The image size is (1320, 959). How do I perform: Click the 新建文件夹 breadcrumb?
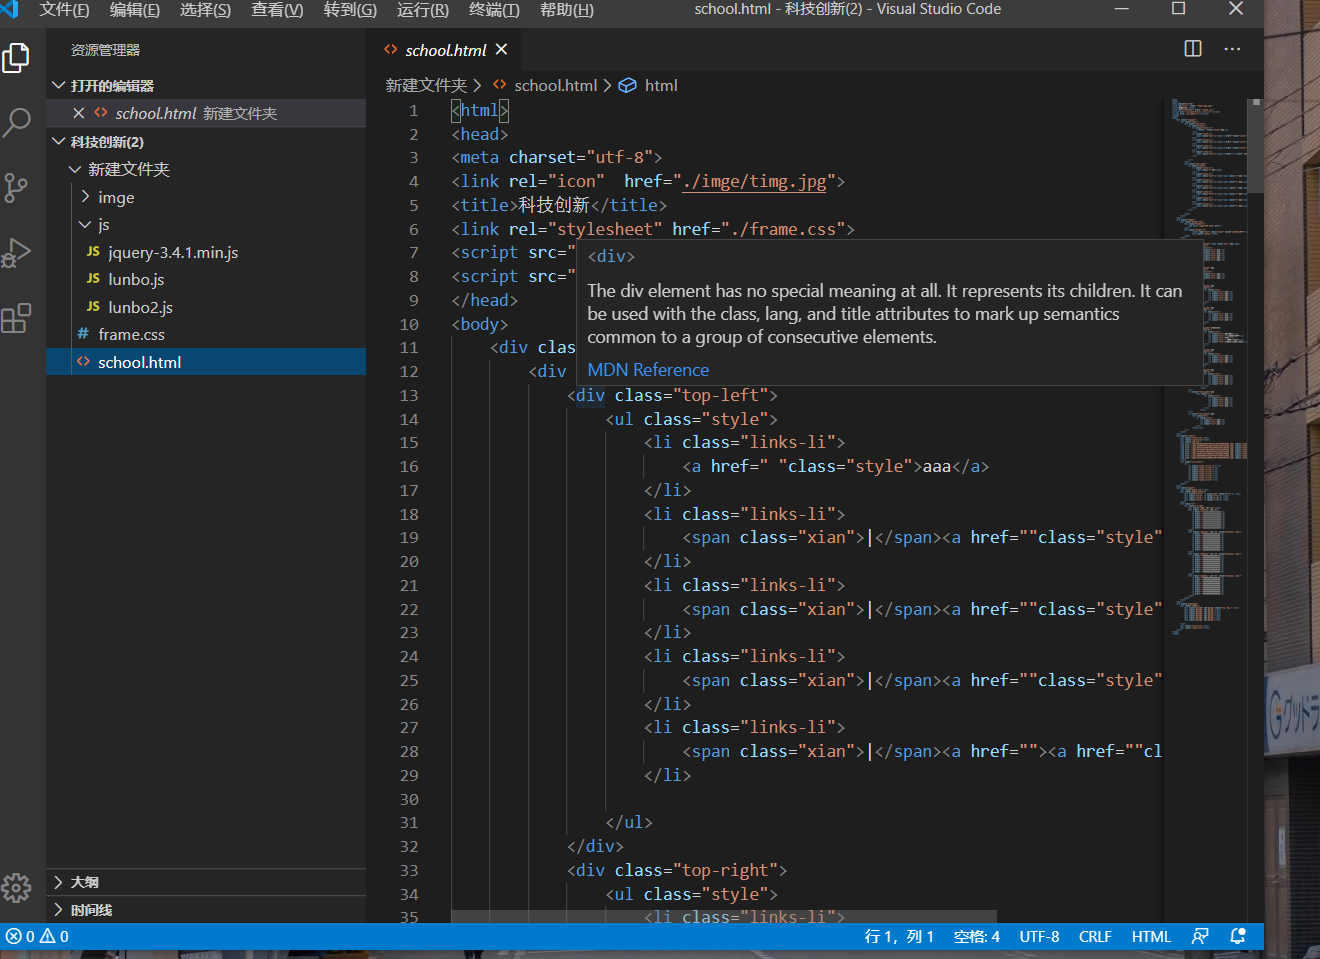point(426,86)
